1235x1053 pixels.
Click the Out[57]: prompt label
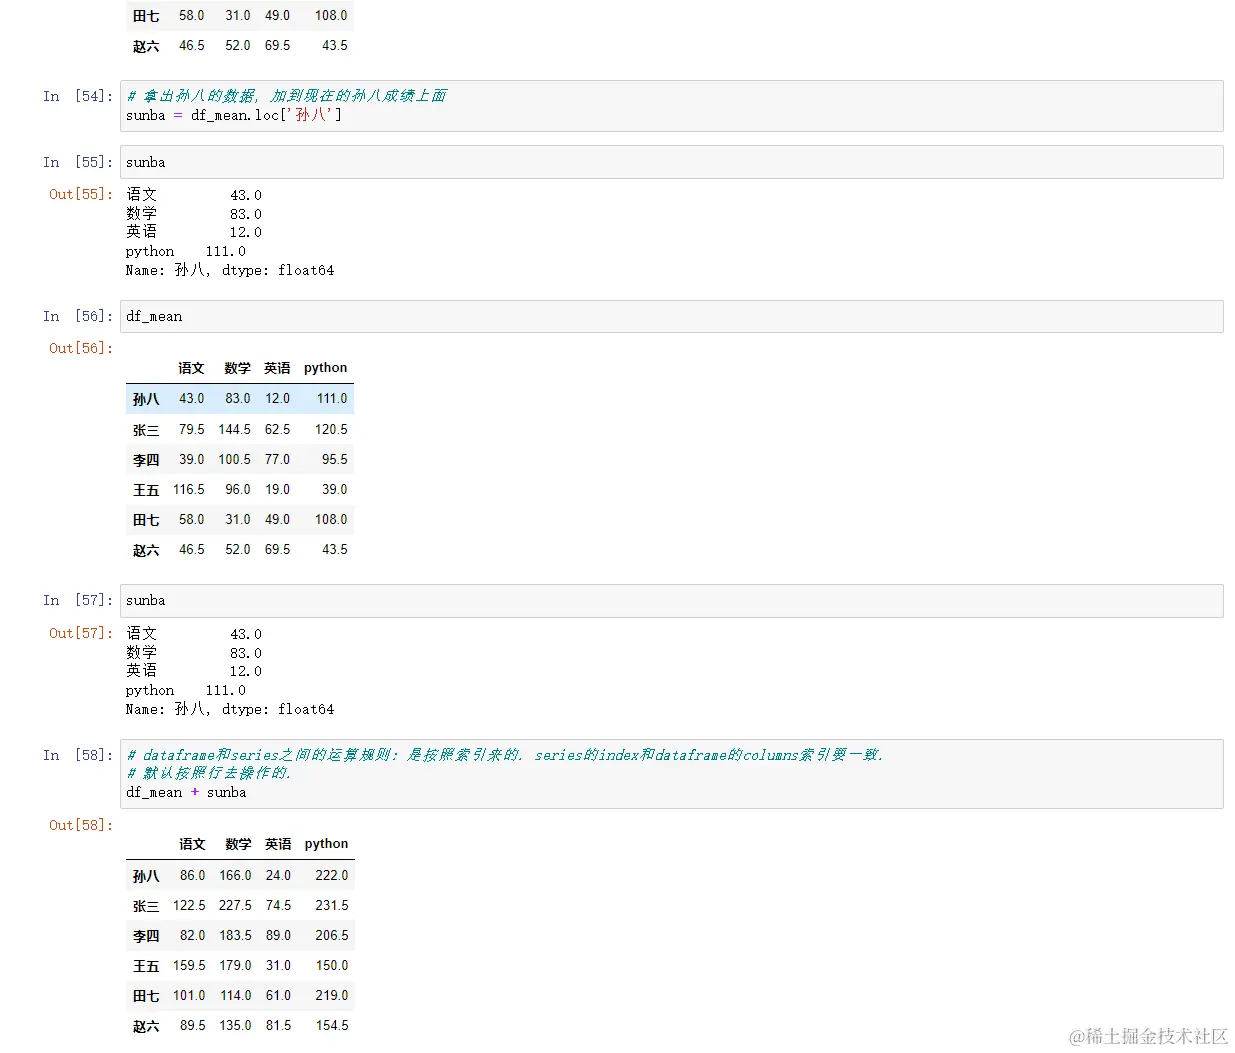point(81,633)
